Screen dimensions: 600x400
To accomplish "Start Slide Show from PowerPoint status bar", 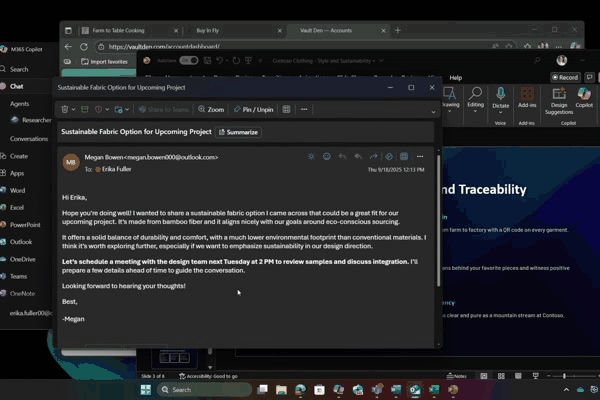I will pyautogui.click(x=535, y=376).
